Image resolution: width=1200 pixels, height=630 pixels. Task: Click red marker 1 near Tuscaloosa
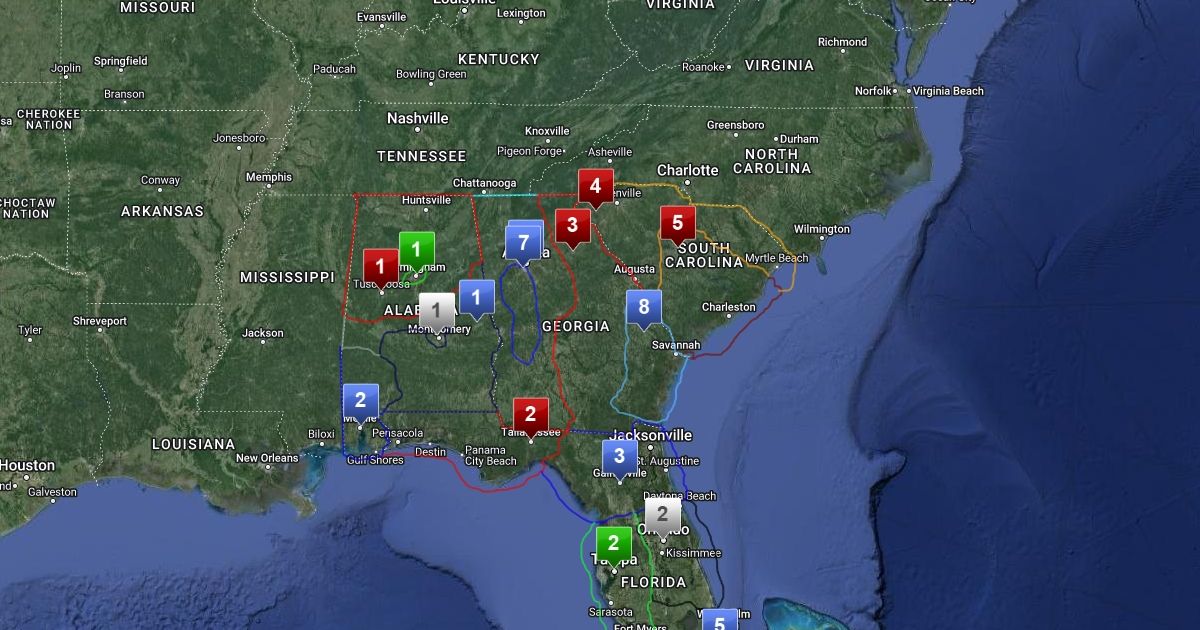click(380, 268)
